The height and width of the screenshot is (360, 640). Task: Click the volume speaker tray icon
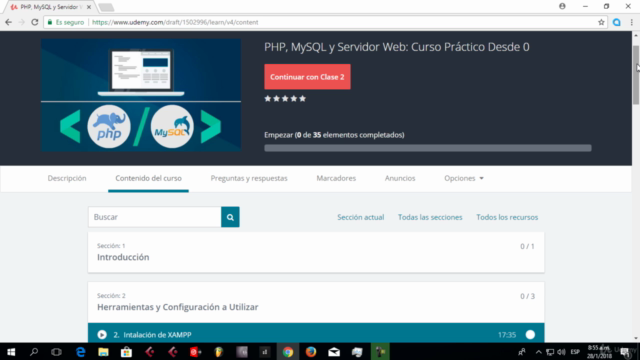[x=561, y=352]
